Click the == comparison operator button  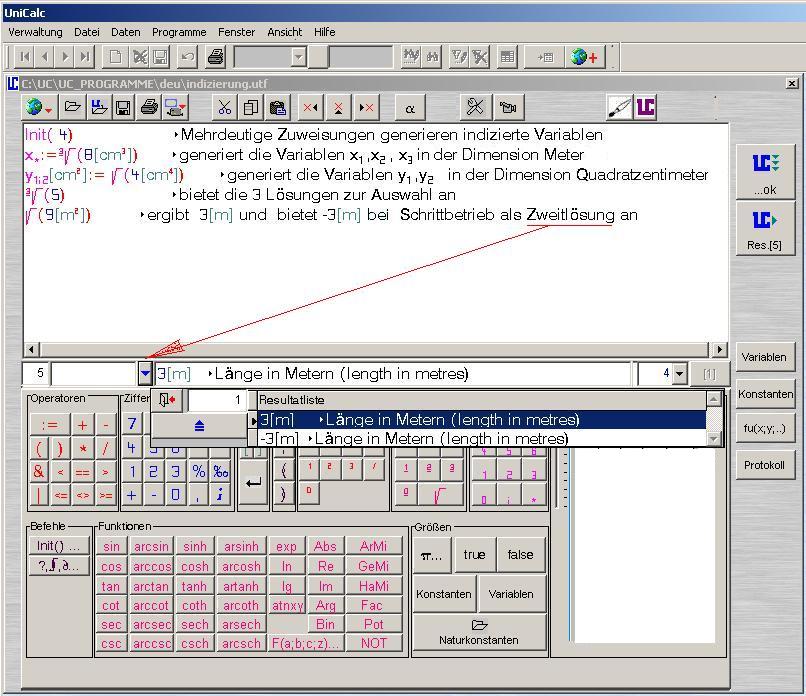pos(82,472)
